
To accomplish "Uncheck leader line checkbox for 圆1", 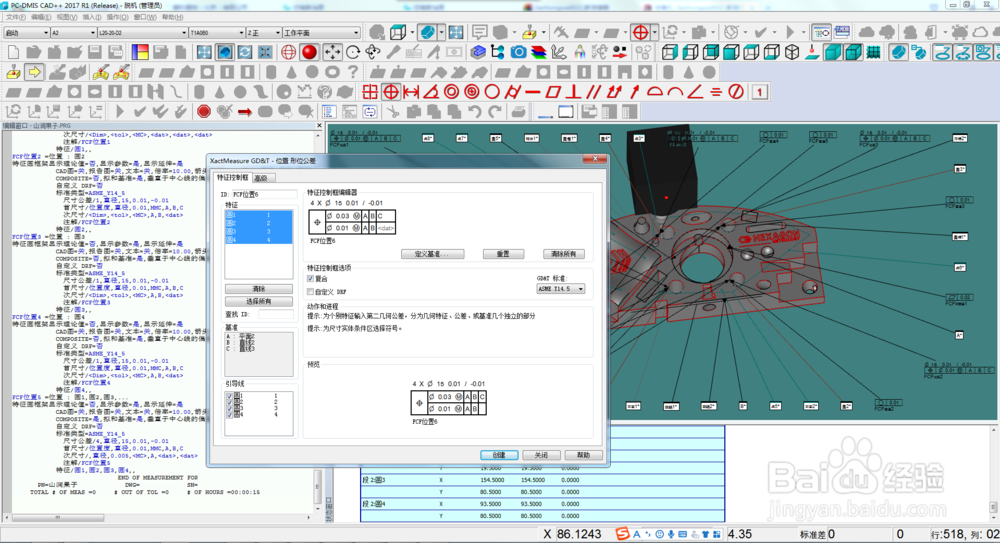I will click(x=230, y=396).
